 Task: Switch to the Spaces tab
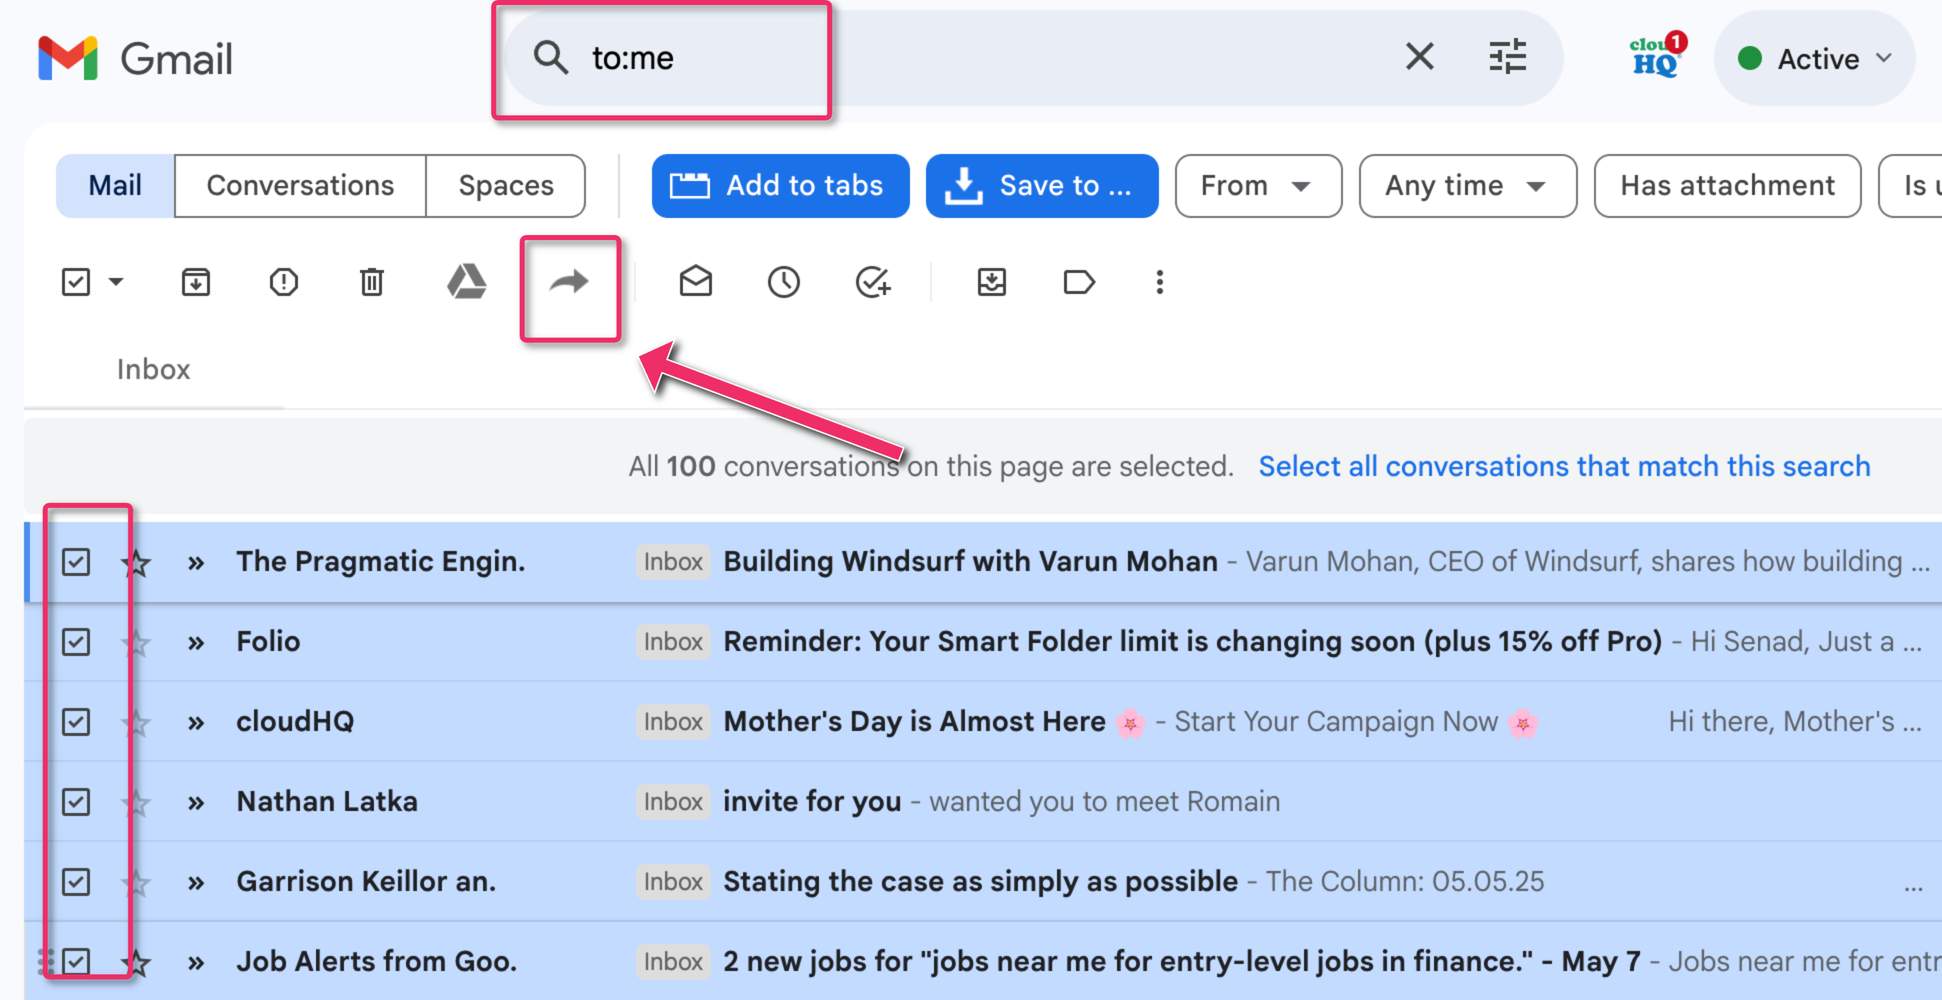click(x=506, y=186)
